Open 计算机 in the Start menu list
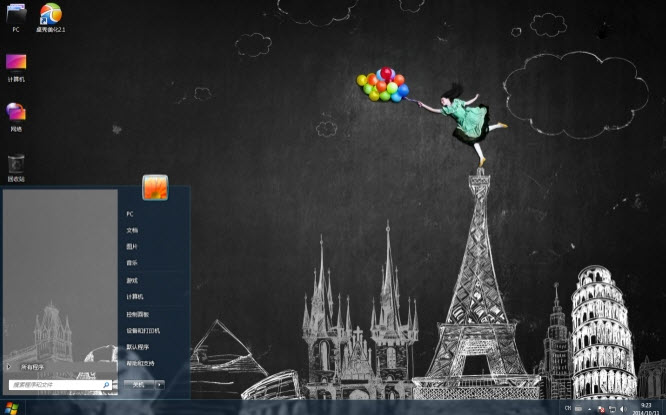Screen dimensions: 666x415 pos(135,296)
